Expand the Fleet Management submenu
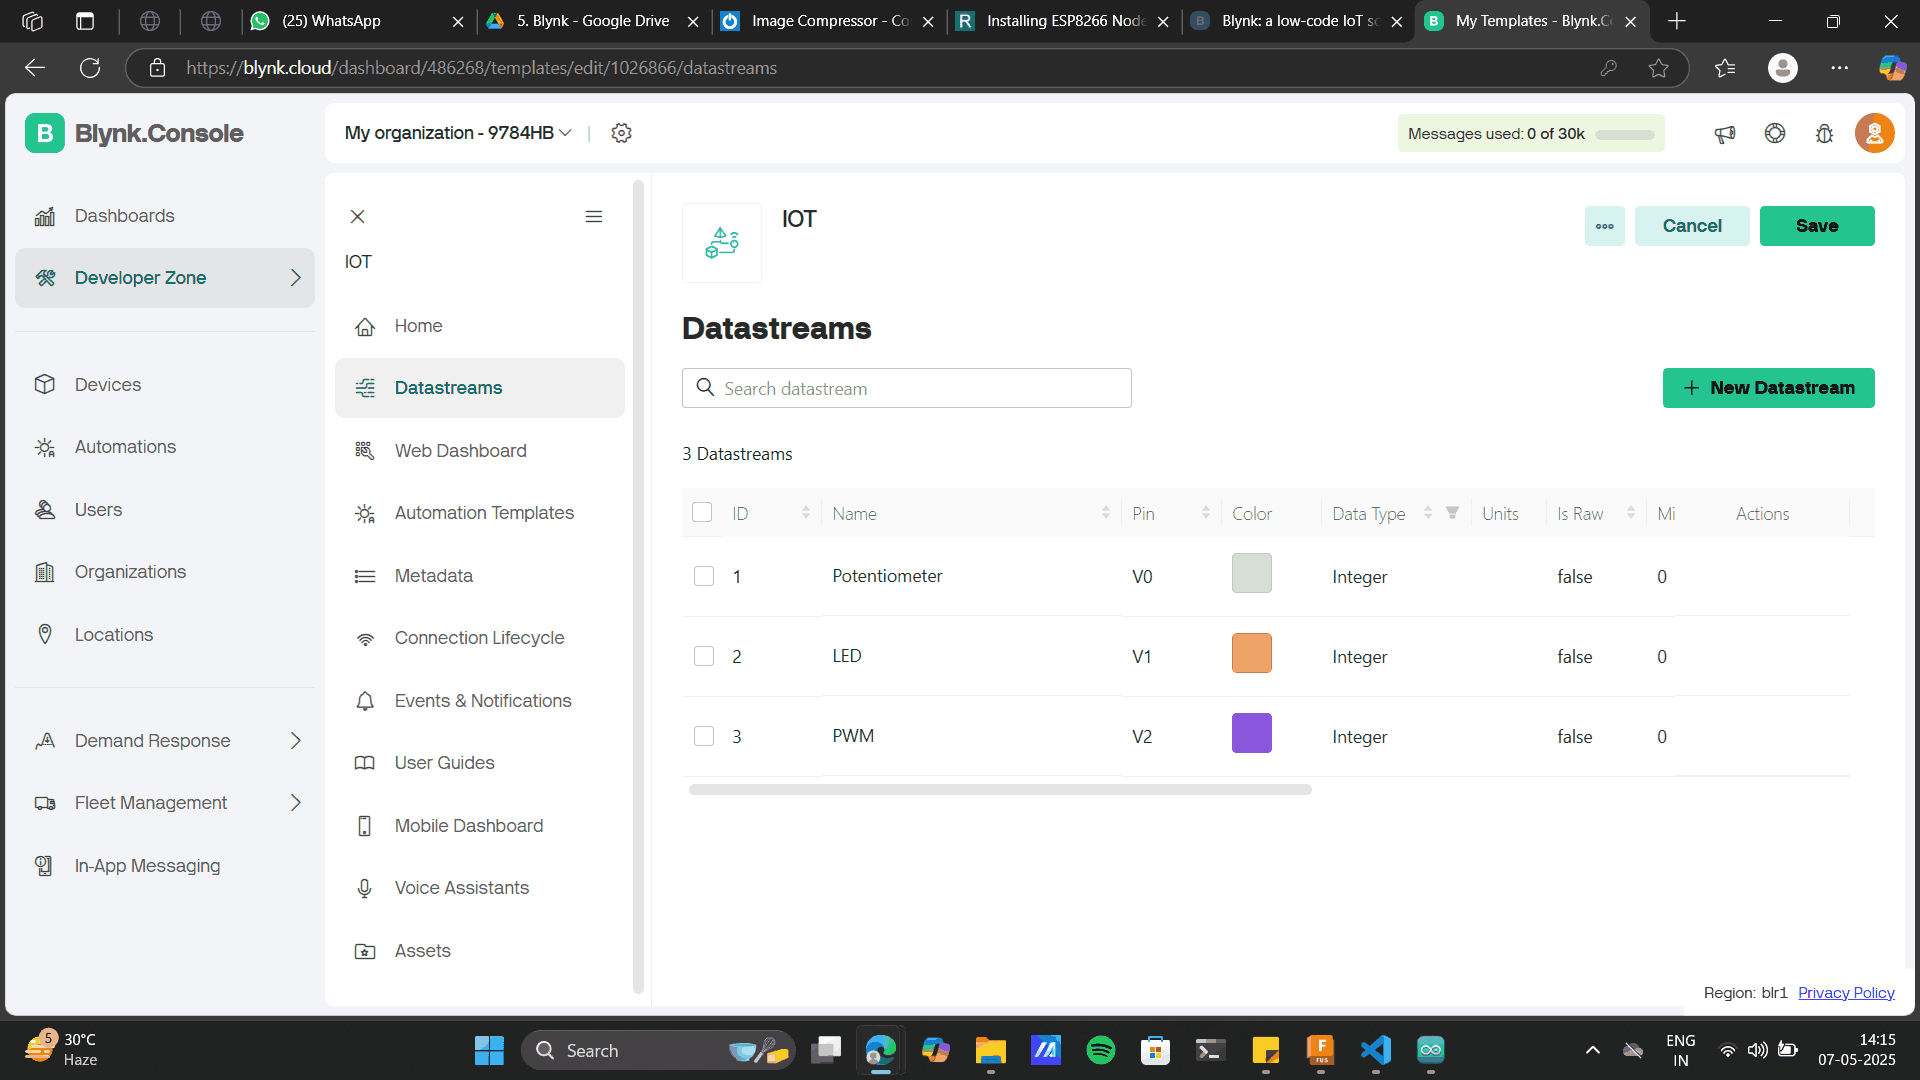This screenshot has height=1080, width=1920. 295,803
